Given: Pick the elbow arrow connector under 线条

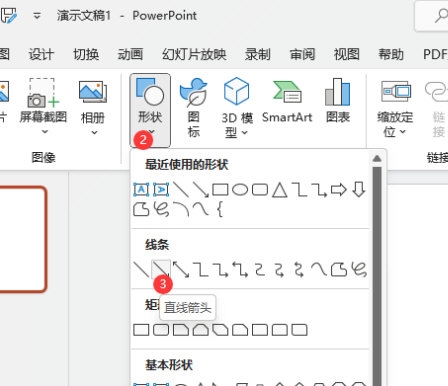Looking at the screenshot, I should (x=220, y=270).
